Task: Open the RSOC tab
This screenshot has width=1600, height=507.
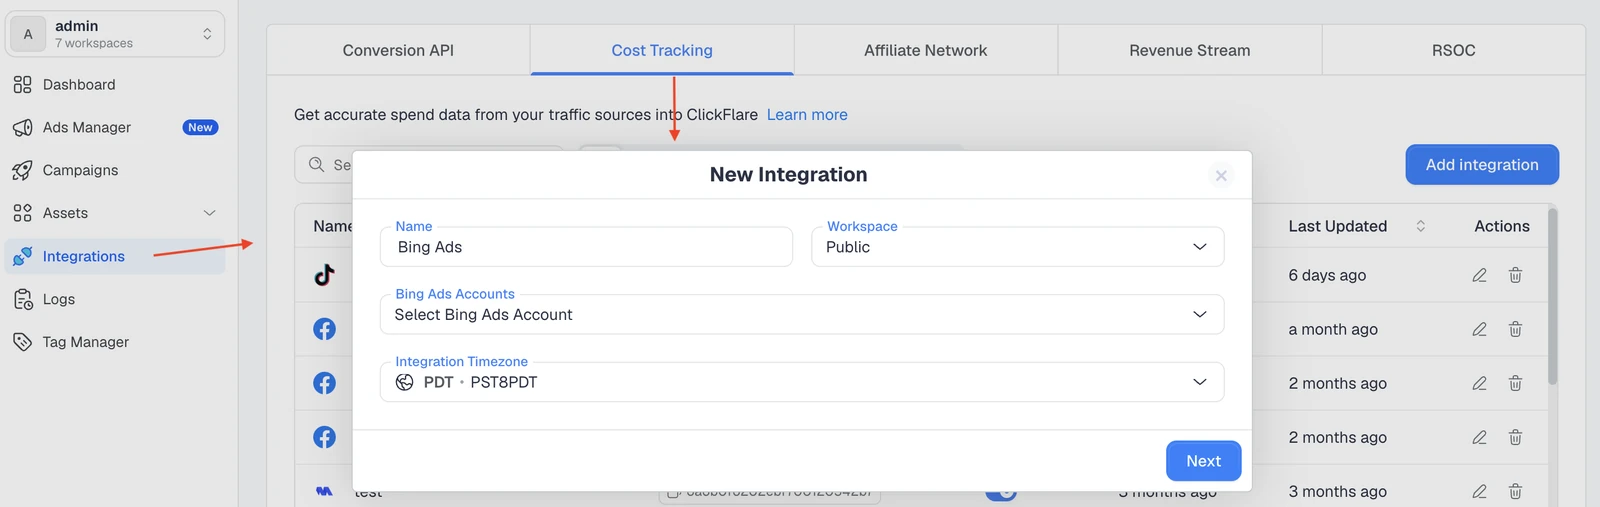Action: [x=1453, y=50]
